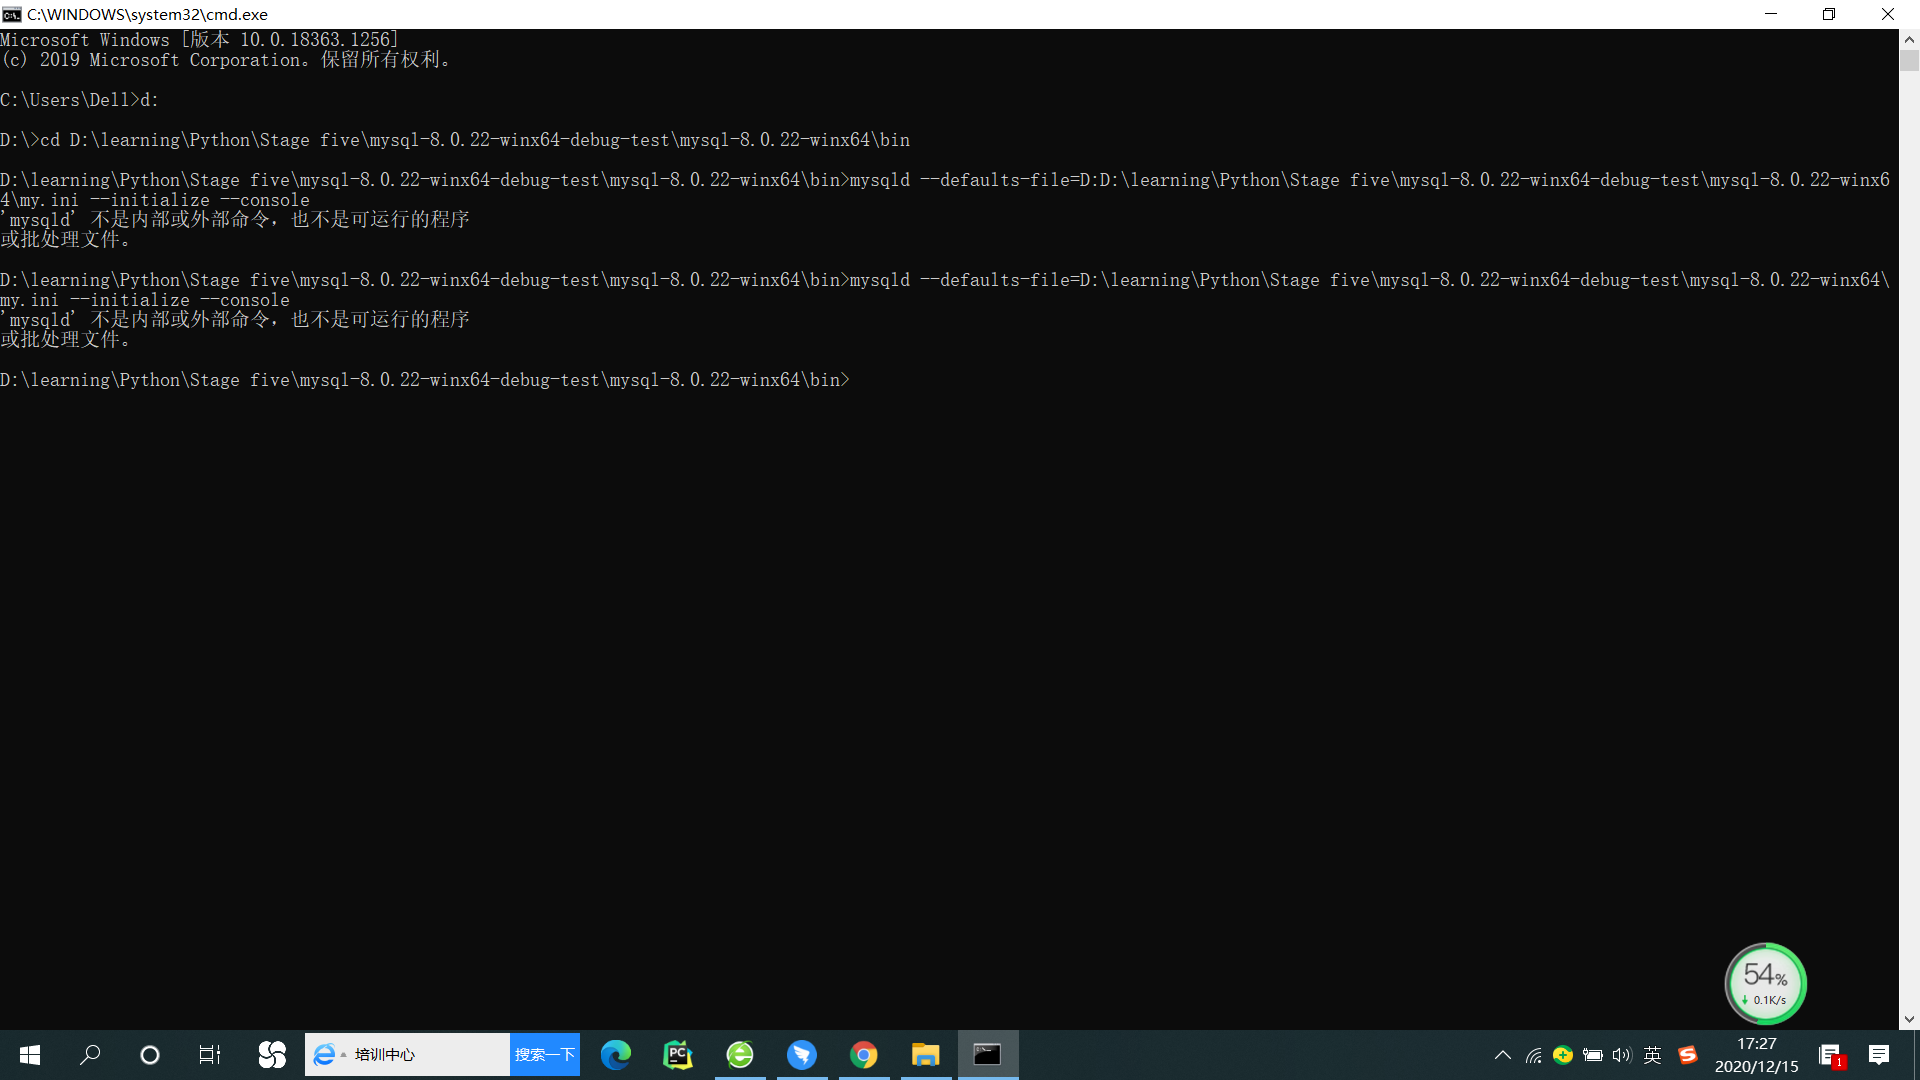Open the battery status tray icon

coord(1593,1055)
